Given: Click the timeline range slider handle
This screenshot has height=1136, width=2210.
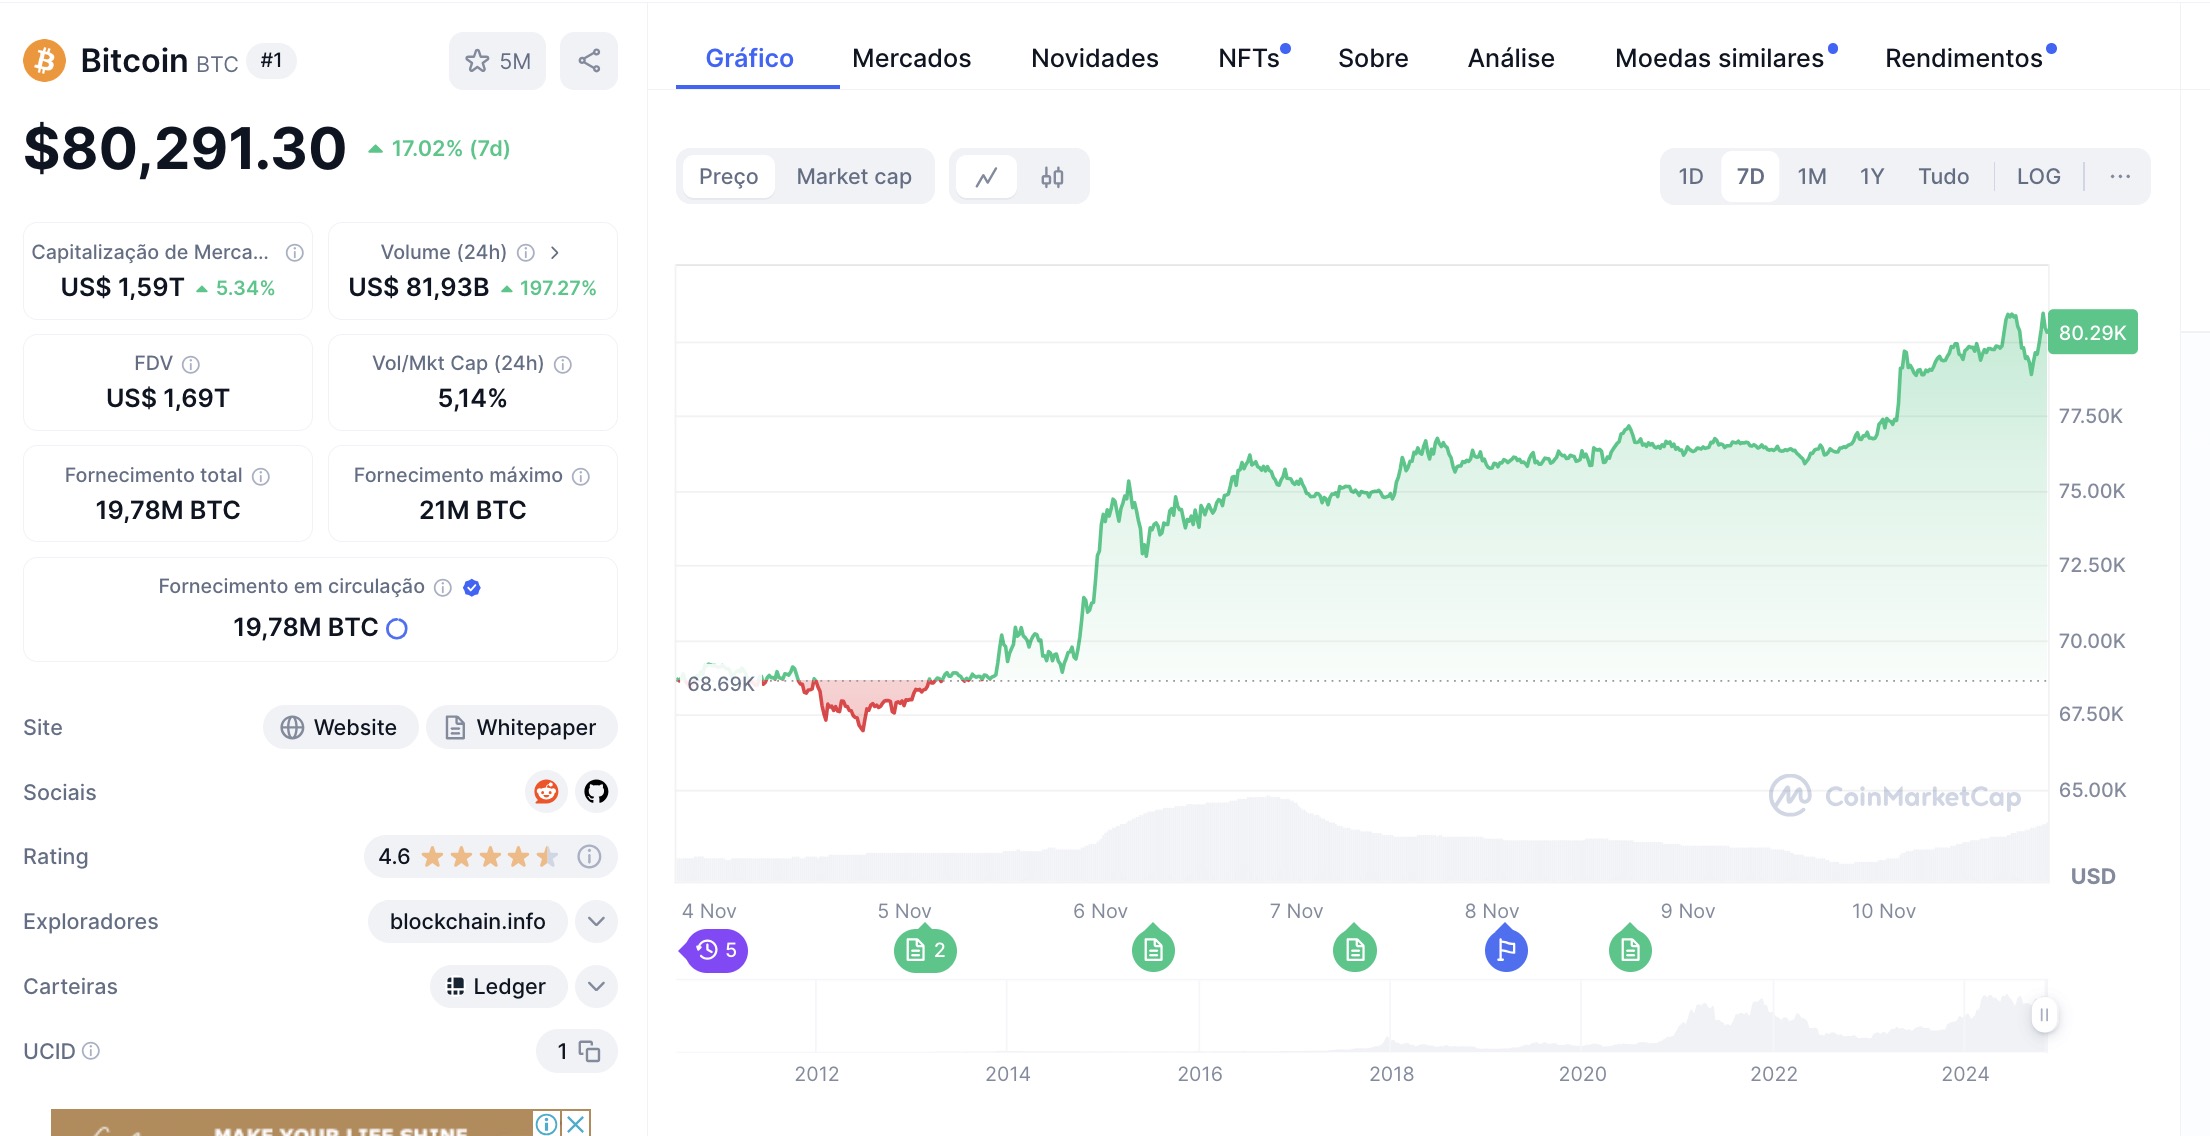Looking at the screenshot, I should 2044,1015.
